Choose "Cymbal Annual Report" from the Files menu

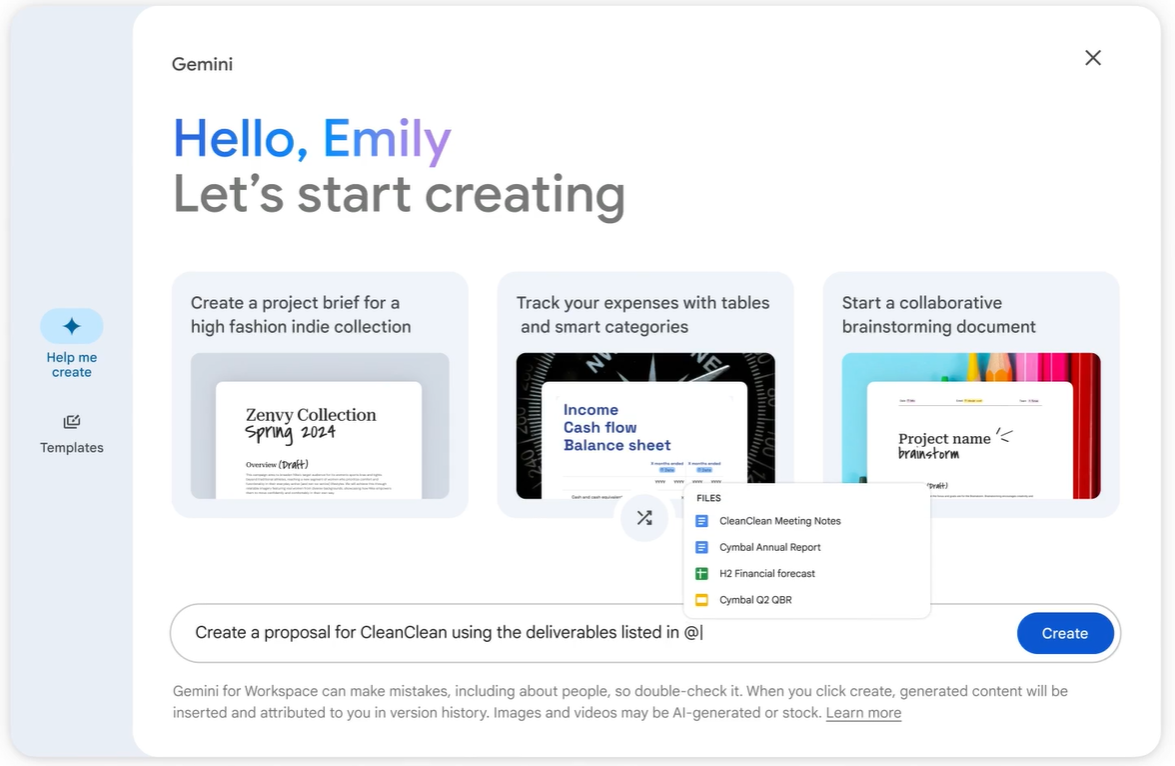click(770, 547)
